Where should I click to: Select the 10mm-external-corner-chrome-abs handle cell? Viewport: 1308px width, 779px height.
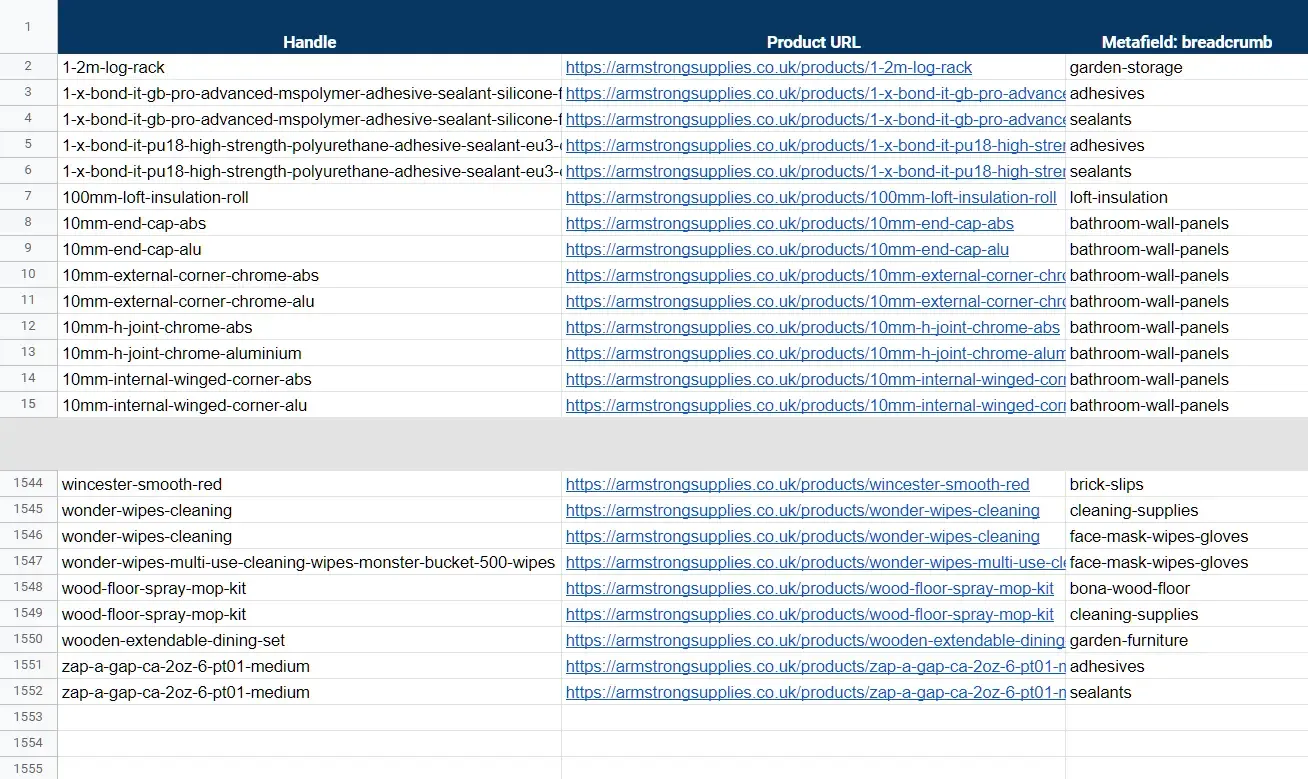tap(309, 275)
